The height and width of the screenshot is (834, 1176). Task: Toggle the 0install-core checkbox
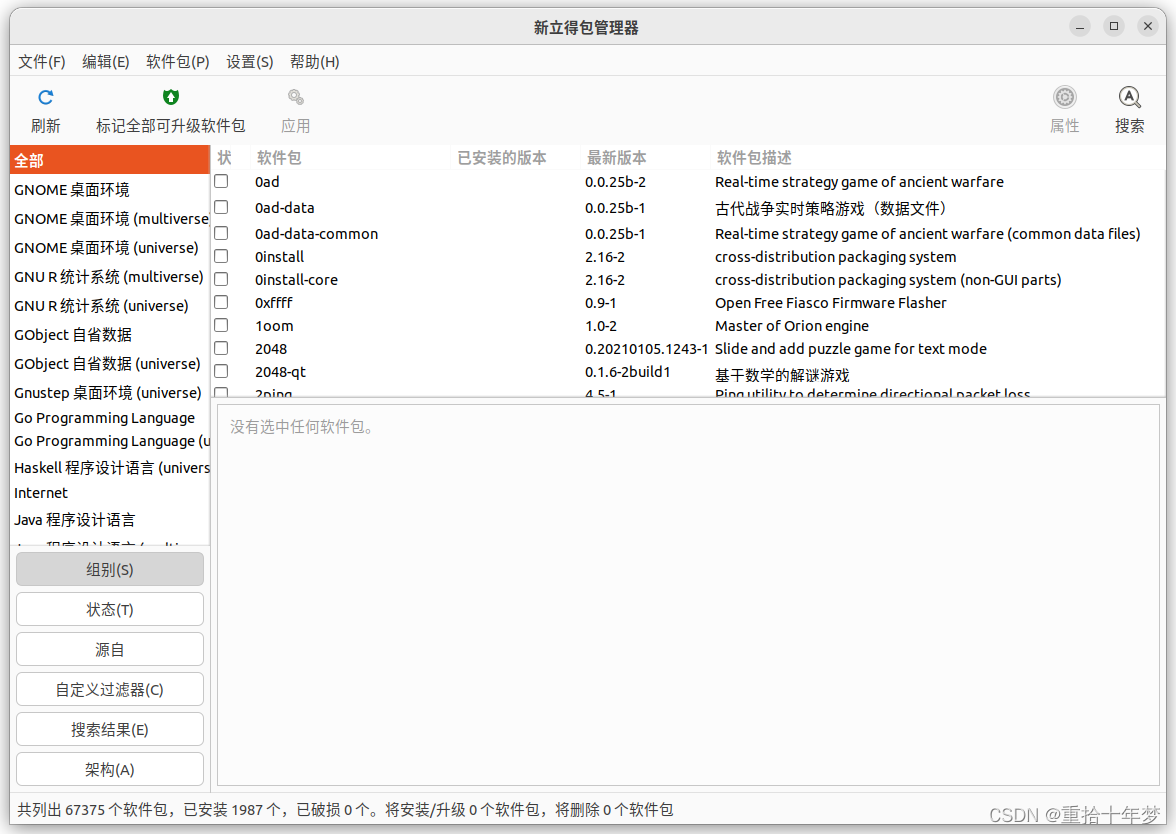coord(221,279)
